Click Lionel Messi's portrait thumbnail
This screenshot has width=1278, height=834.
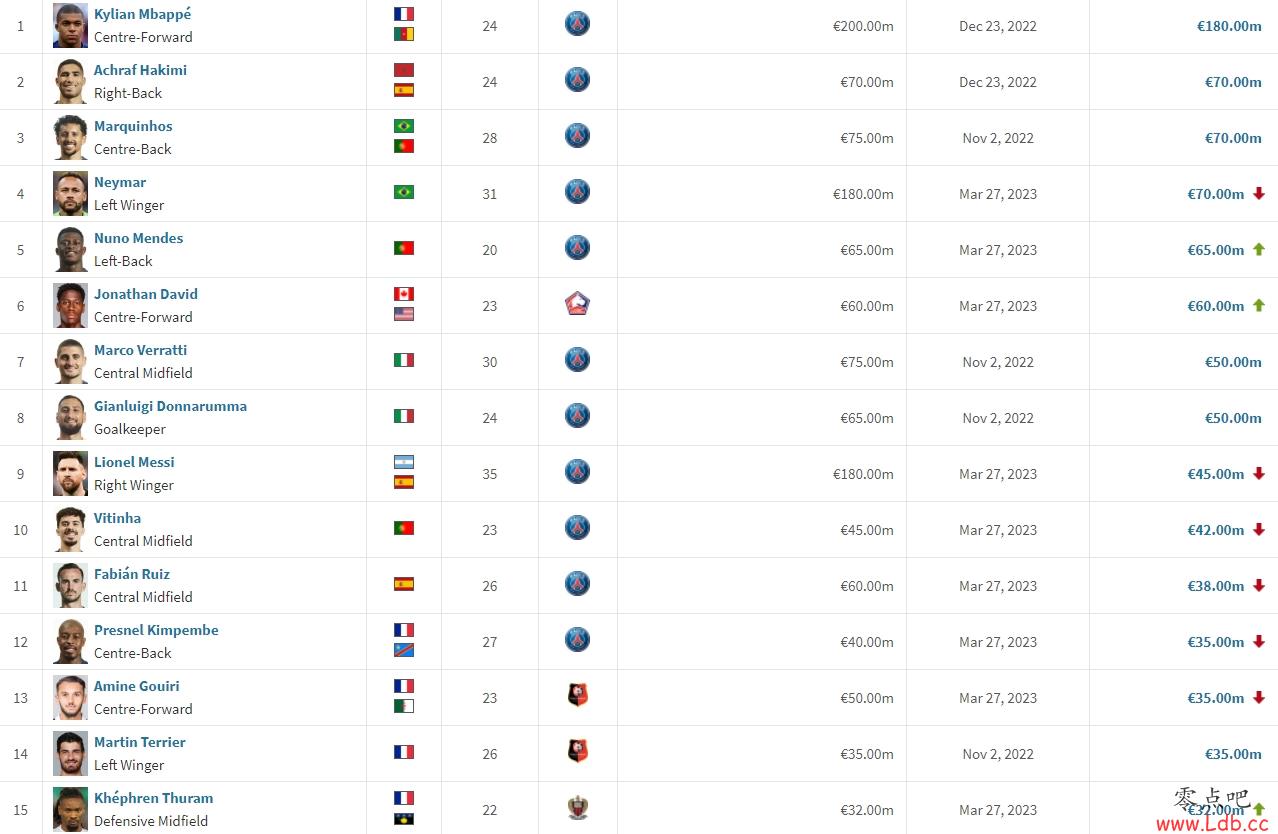click(70, 473)
